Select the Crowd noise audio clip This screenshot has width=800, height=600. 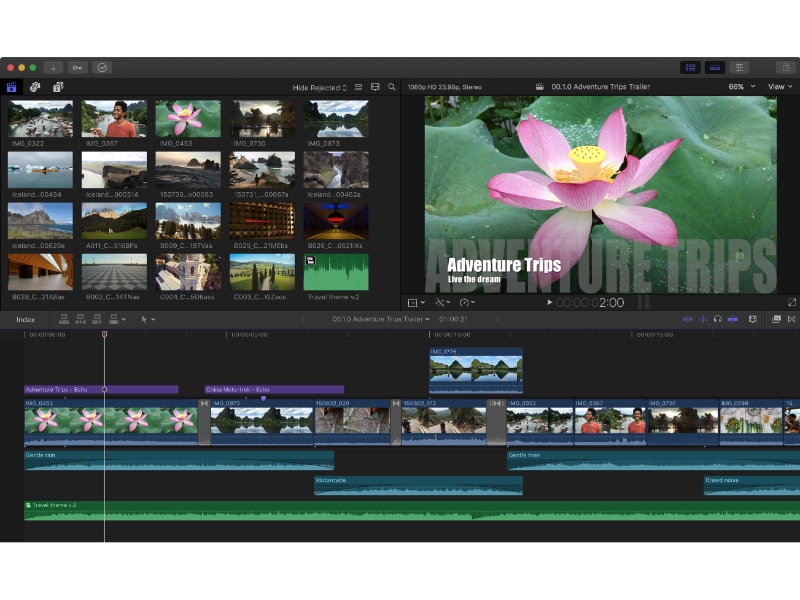pyautogui.click(x=752, y=486)
